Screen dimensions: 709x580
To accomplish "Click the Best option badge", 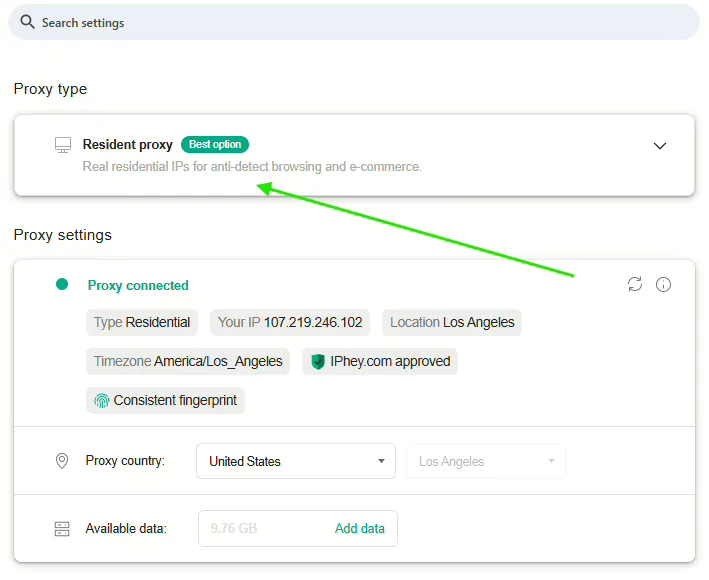I will pos(215,144).
